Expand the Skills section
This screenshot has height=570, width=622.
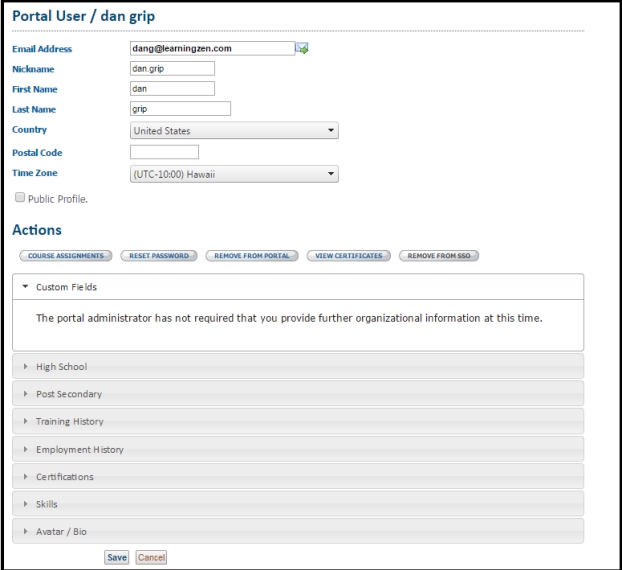pos(298,504)
